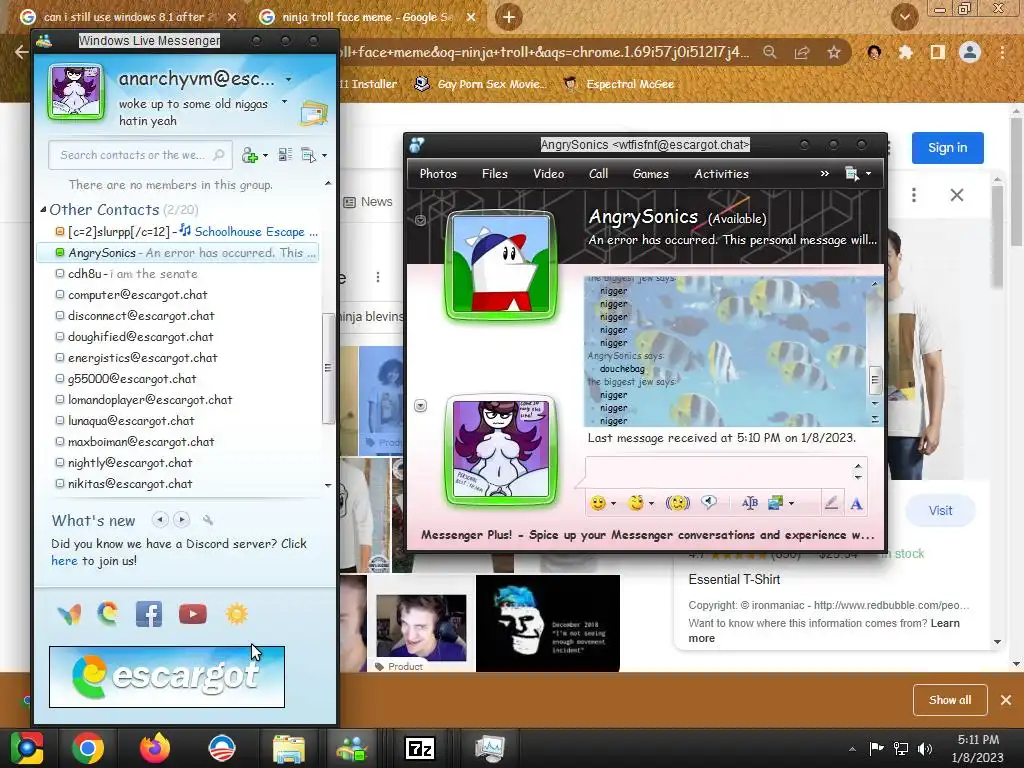Open the Photos menu in chat window

[438, 174]
